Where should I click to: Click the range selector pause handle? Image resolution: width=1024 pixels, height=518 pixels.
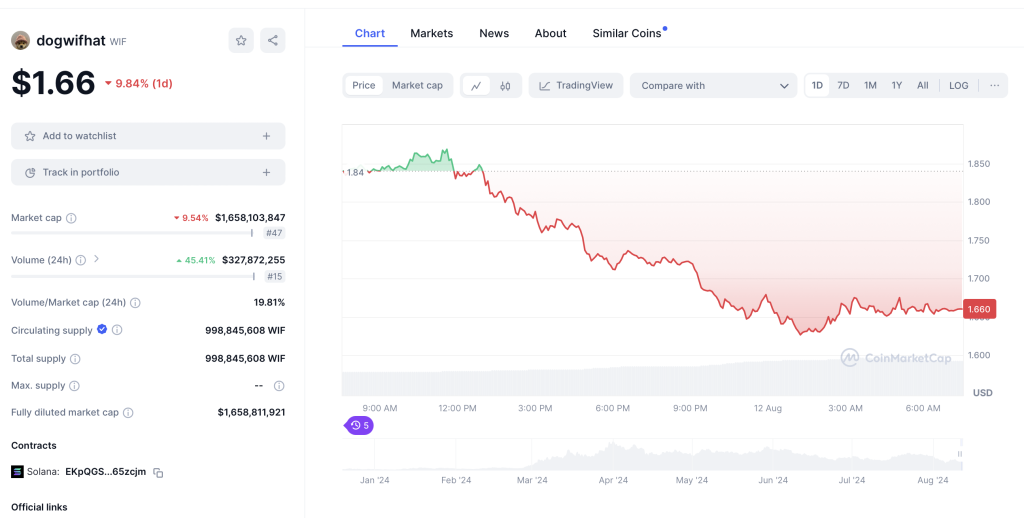point(960,453)
